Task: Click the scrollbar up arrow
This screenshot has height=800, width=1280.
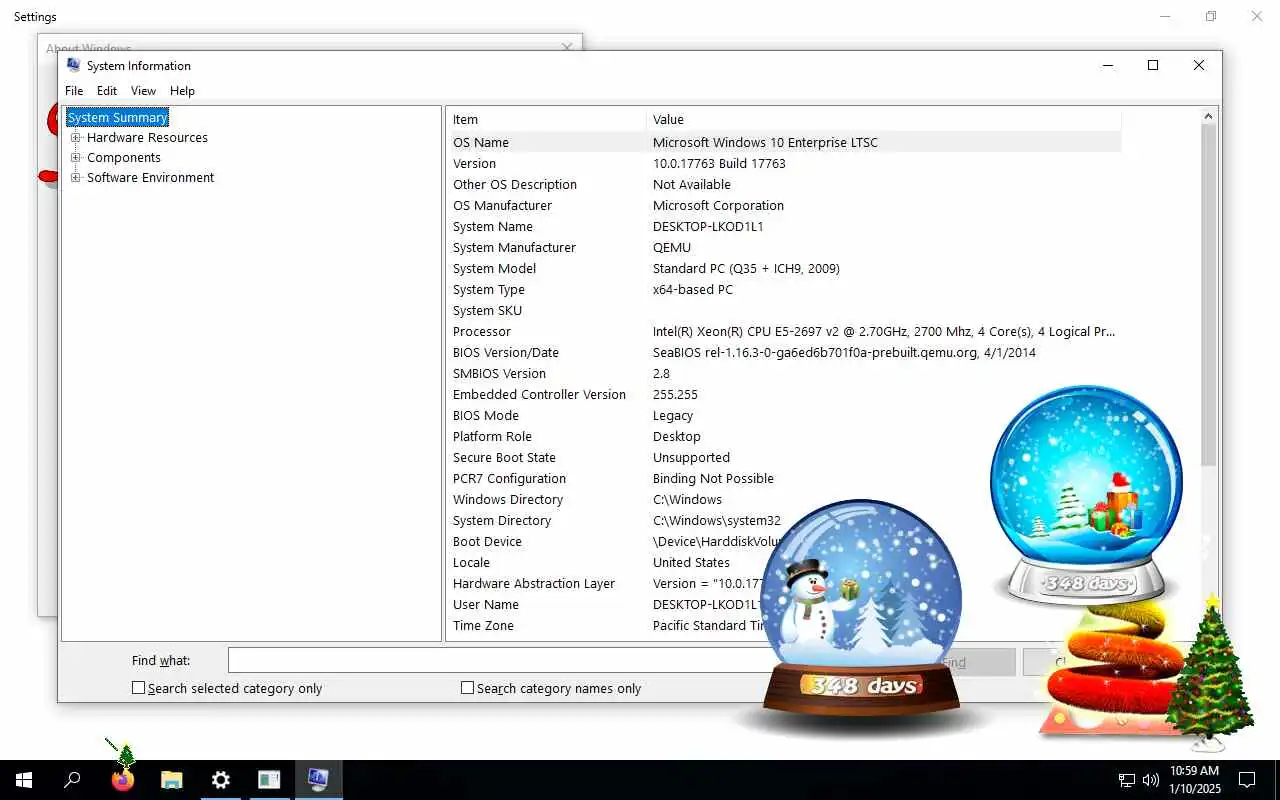Action: tap(1208, 116)
